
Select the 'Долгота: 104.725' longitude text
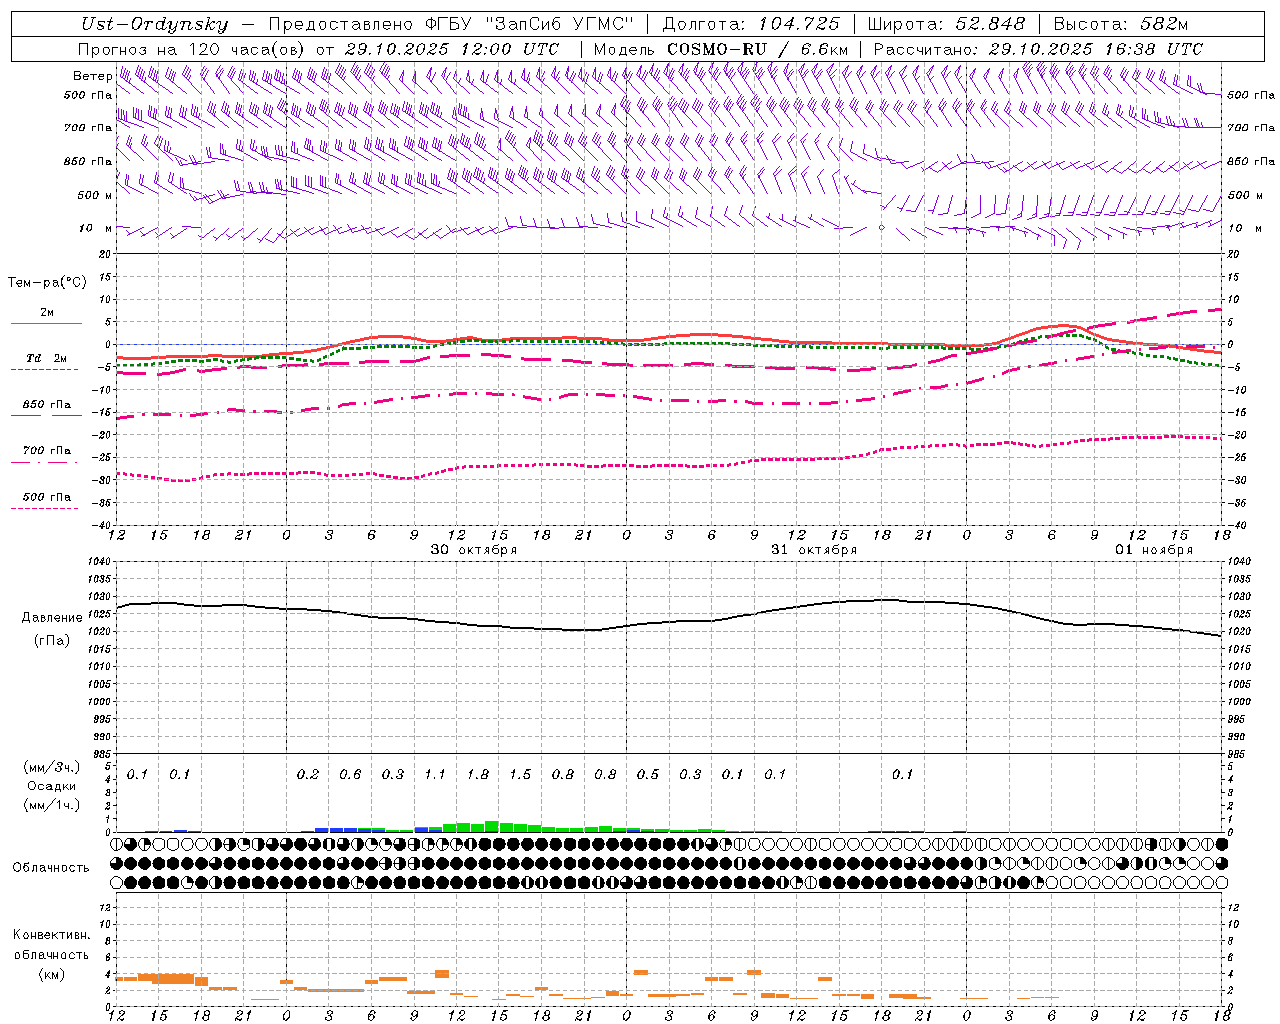coord(751,25)
